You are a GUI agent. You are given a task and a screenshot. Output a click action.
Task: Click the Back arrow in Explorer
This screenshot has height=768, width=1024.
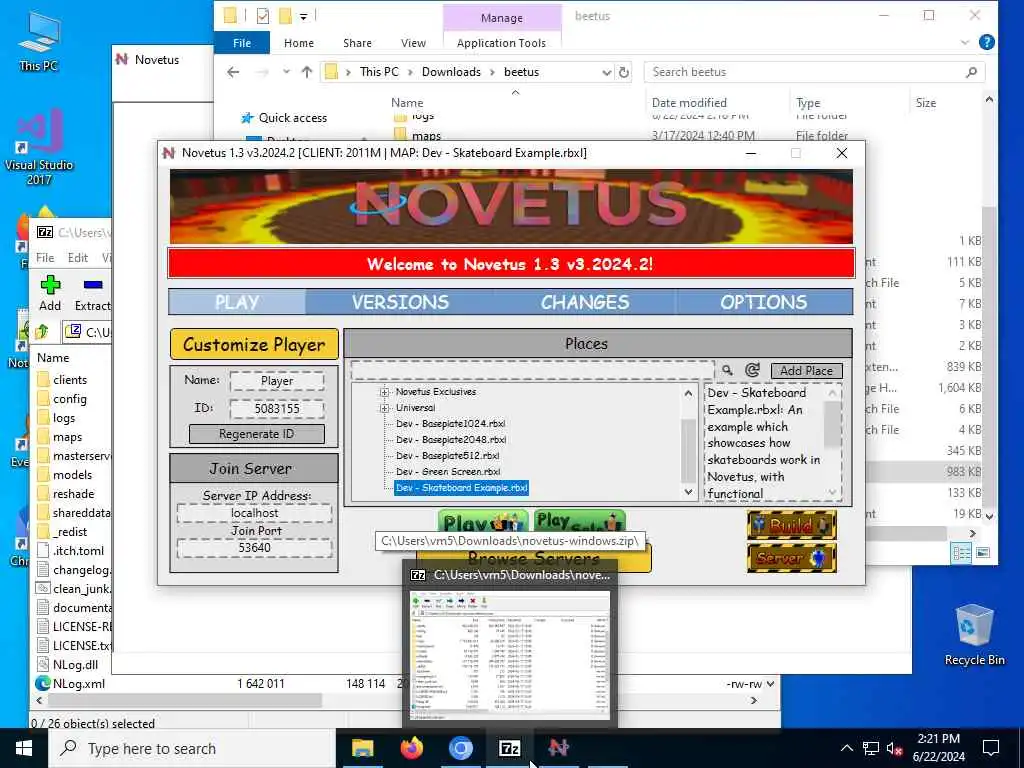click(233, 72)
